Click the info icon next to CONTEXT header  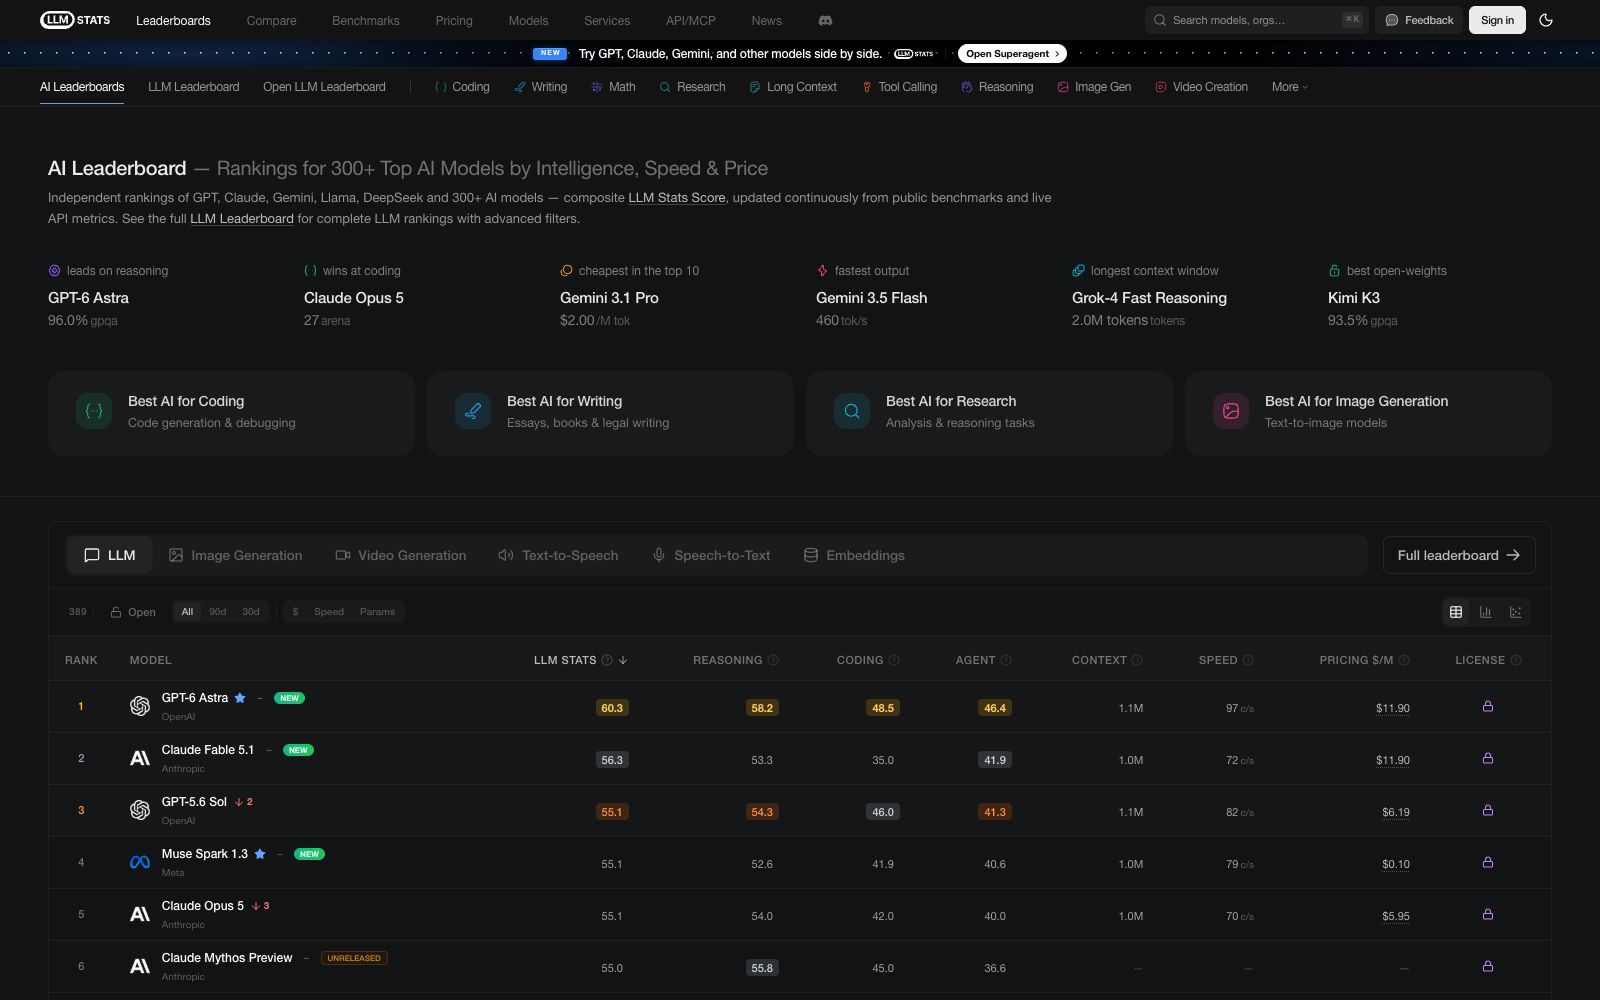tap(1137, 660)
